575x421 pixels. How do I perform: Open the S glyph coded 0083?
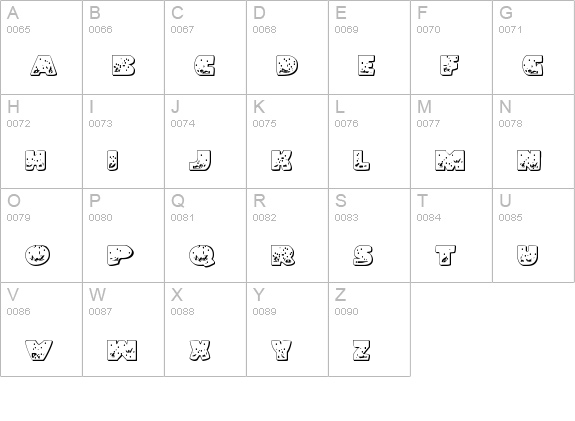click(x=369, y=235)
